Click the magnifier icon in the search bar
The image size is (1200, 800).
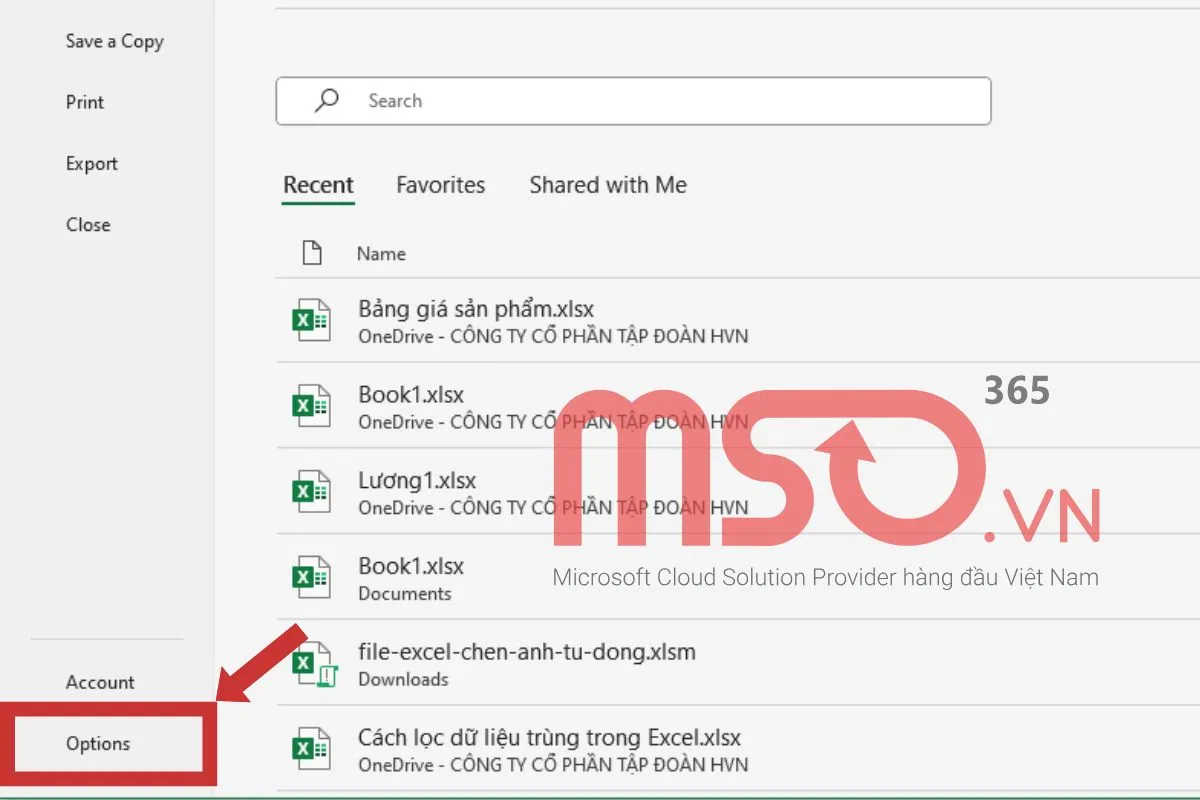[x=328, y=100]
